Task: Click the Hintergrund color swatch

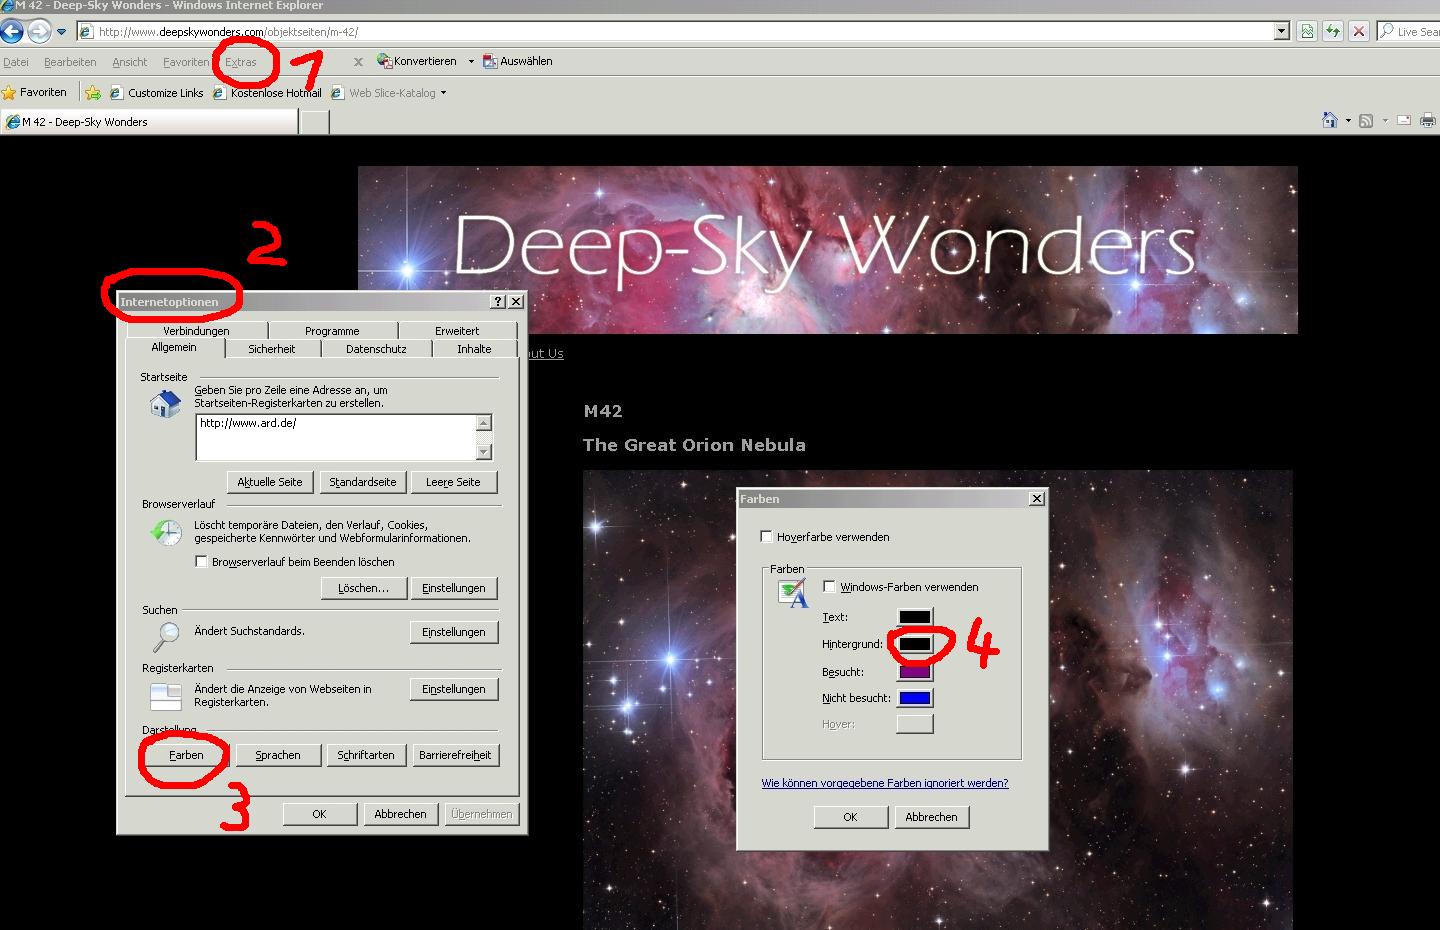Action: tap(914, 644)
